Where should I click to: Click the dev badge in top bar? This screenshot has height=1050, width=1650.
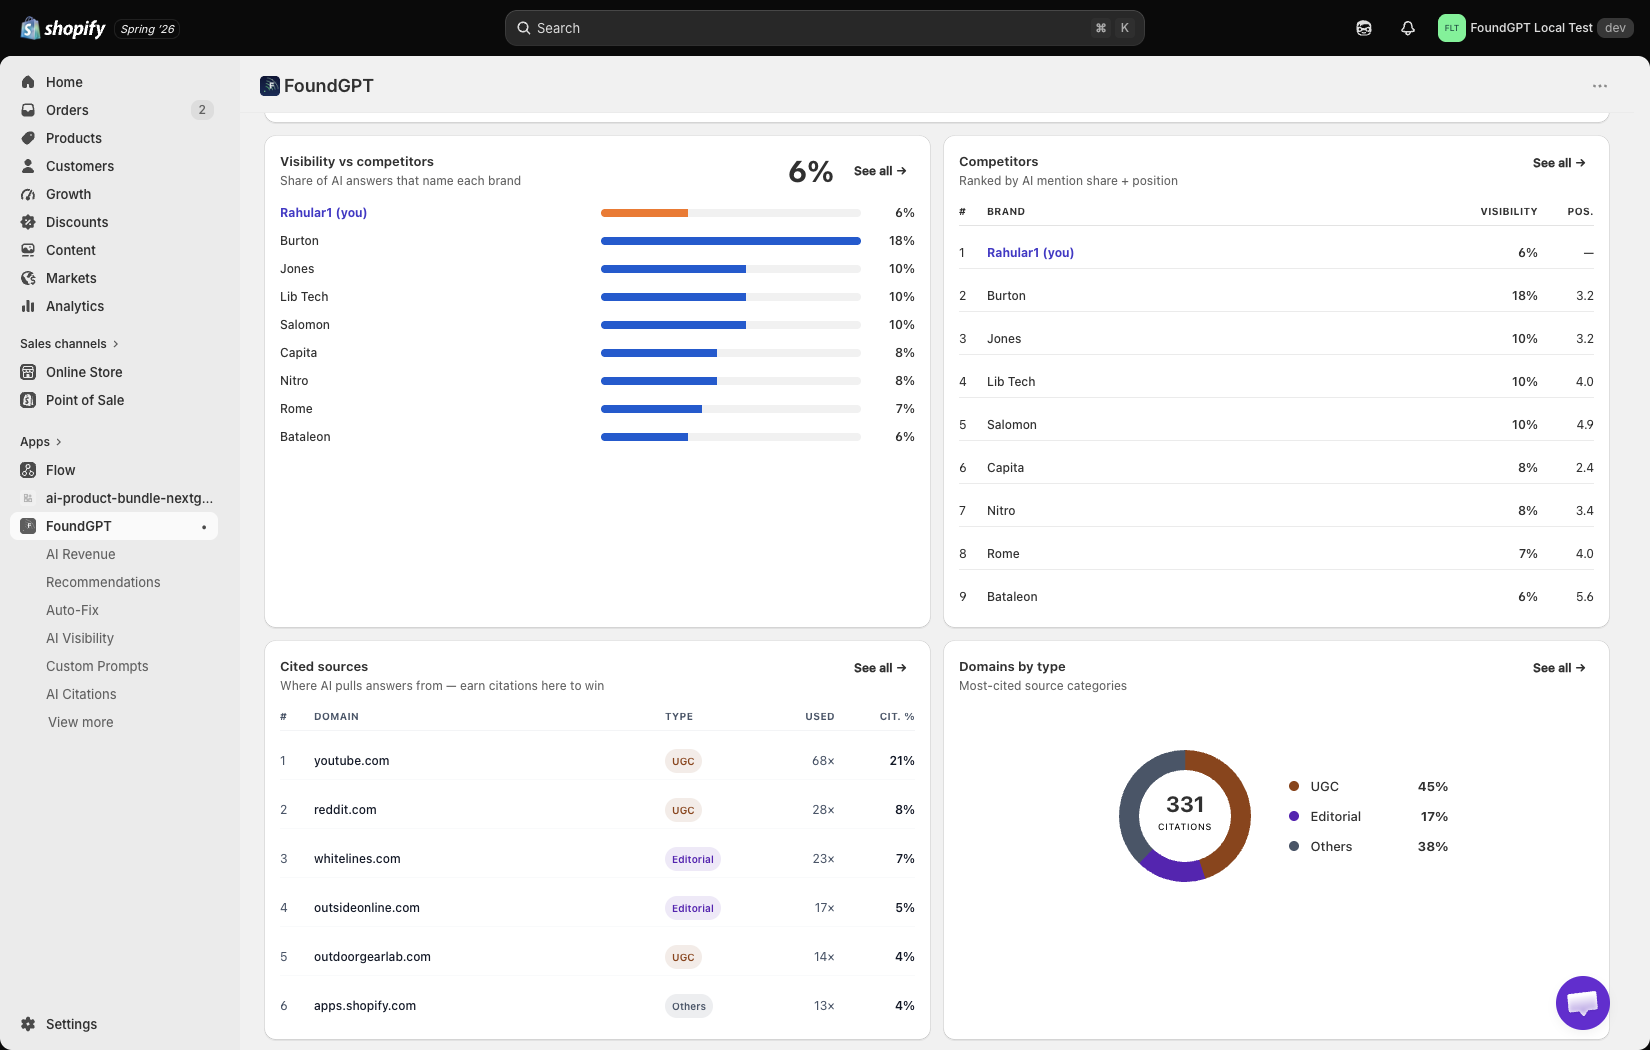(x=1615, y=28)
